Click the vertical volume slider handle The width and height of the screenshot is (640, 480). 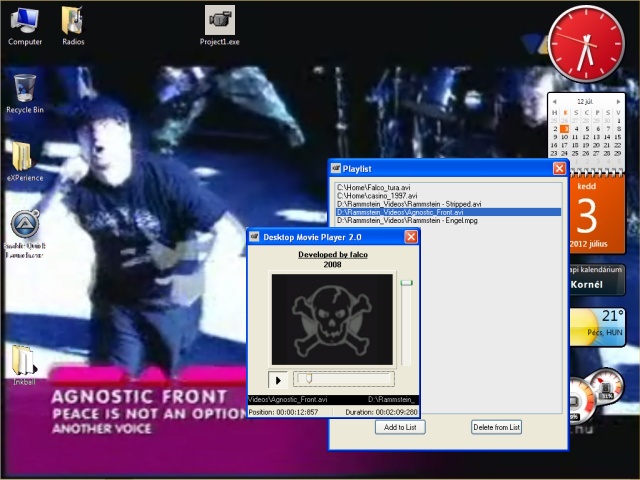click(x=406, y=282)
